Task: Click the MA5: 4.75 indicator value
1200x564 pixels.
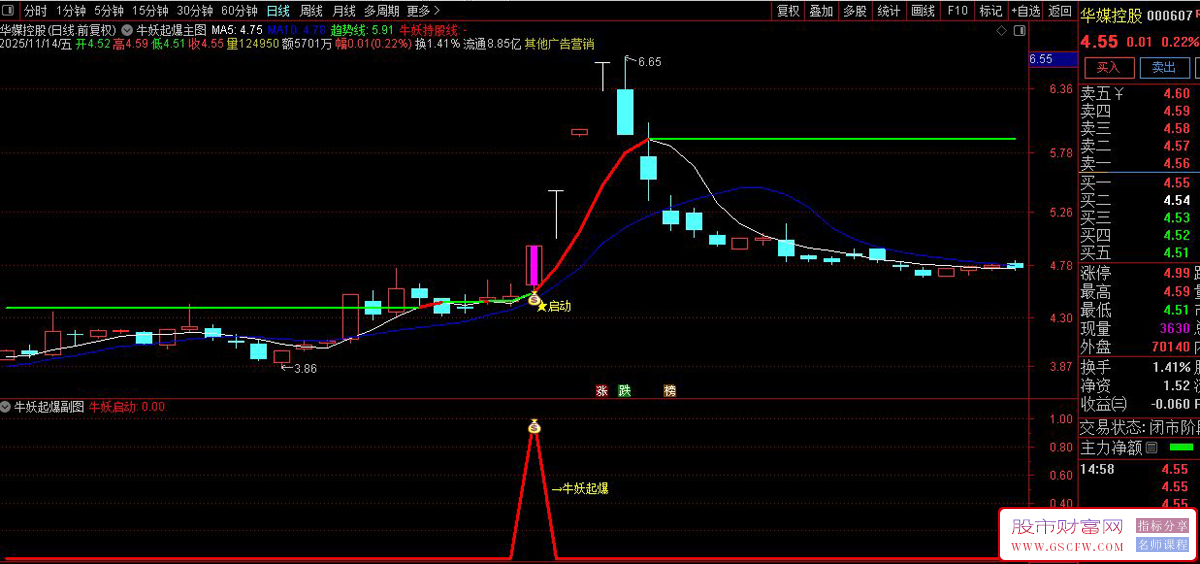Action: [x=235, y=30]
